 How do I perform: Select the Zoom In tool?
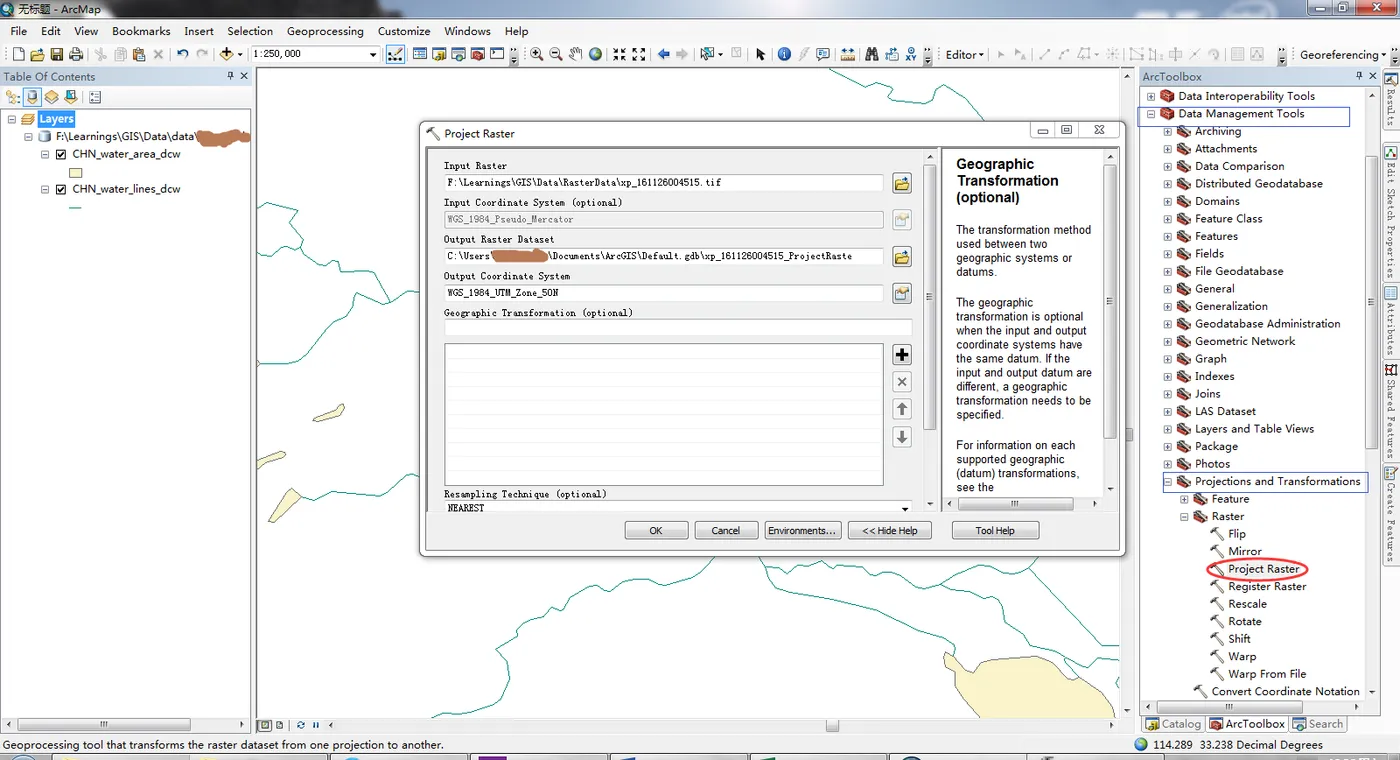point(537,54)
